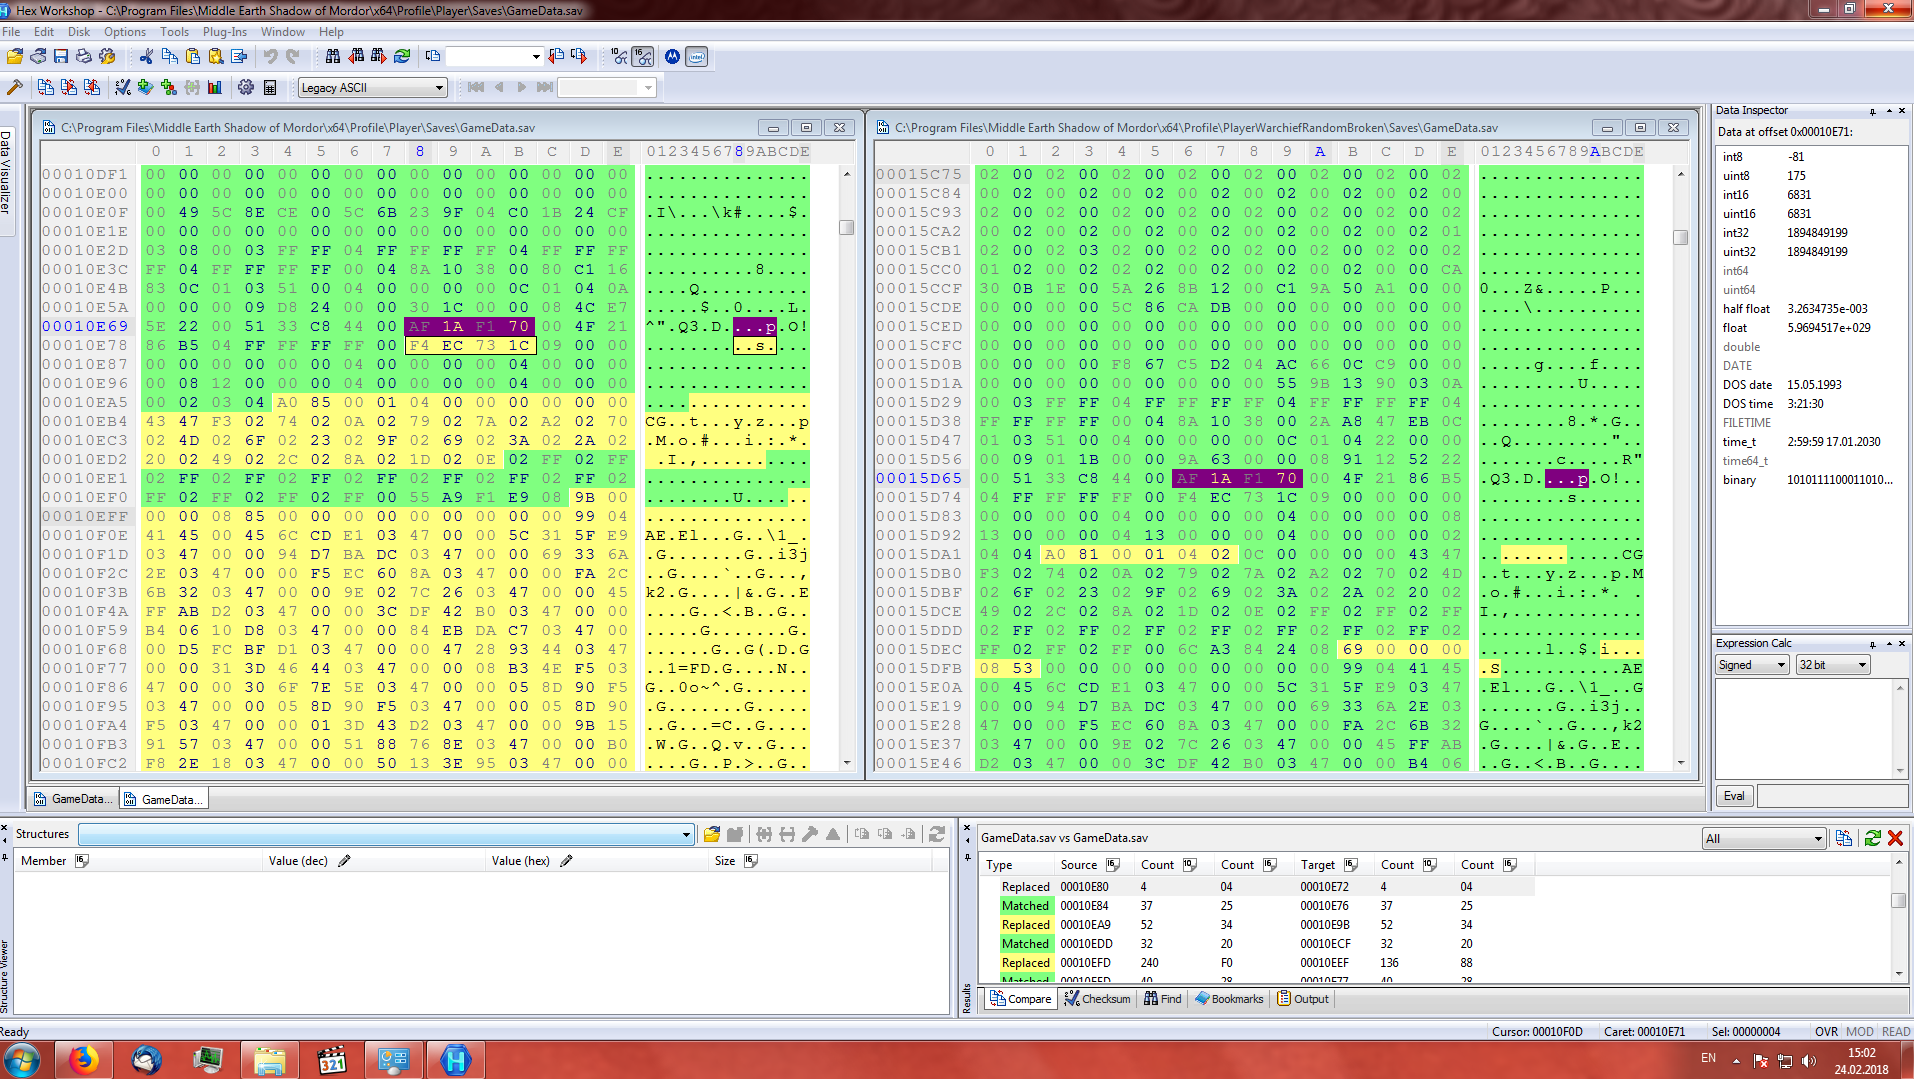Open the Plug-Ins menu
The width and height of the screenshot is (1914, 1079).
click(225, 32)
